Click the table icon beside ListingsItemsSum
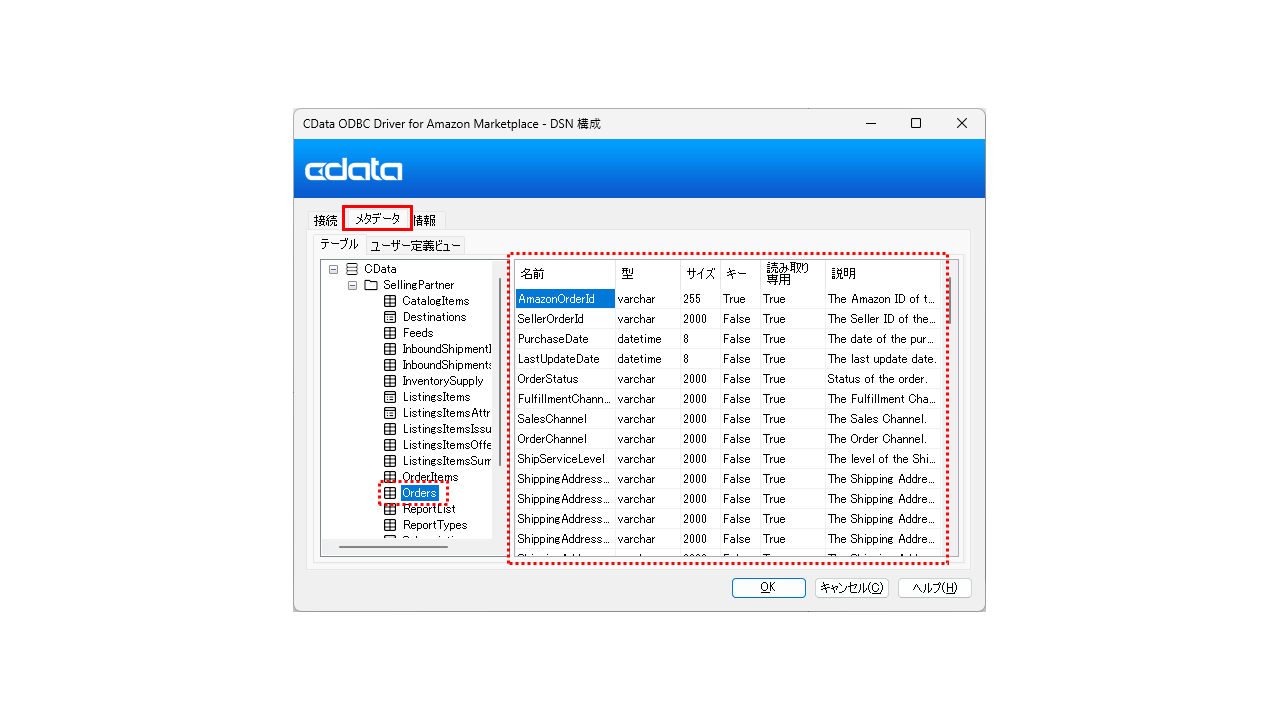This screenshot has height=720, width=1280. [x=390, y=461]
